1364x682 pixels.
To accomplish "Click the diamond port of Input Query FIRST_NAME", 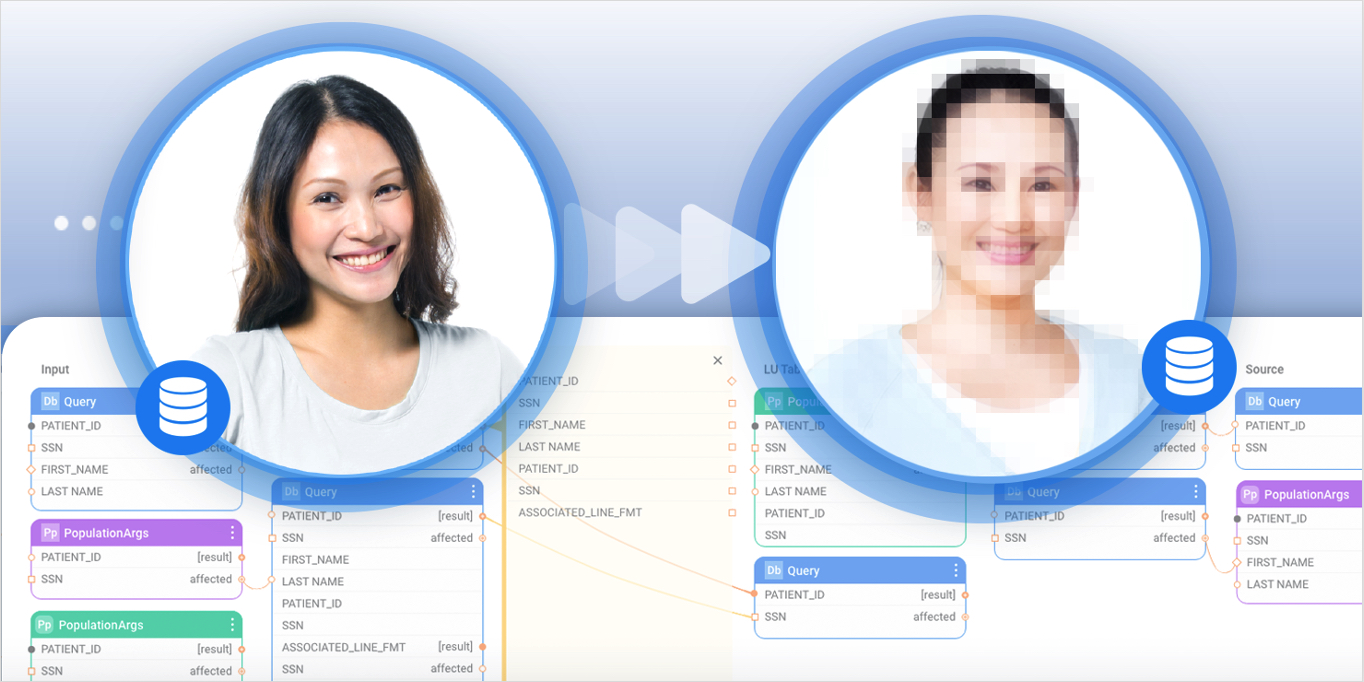I will click(31, 470).
